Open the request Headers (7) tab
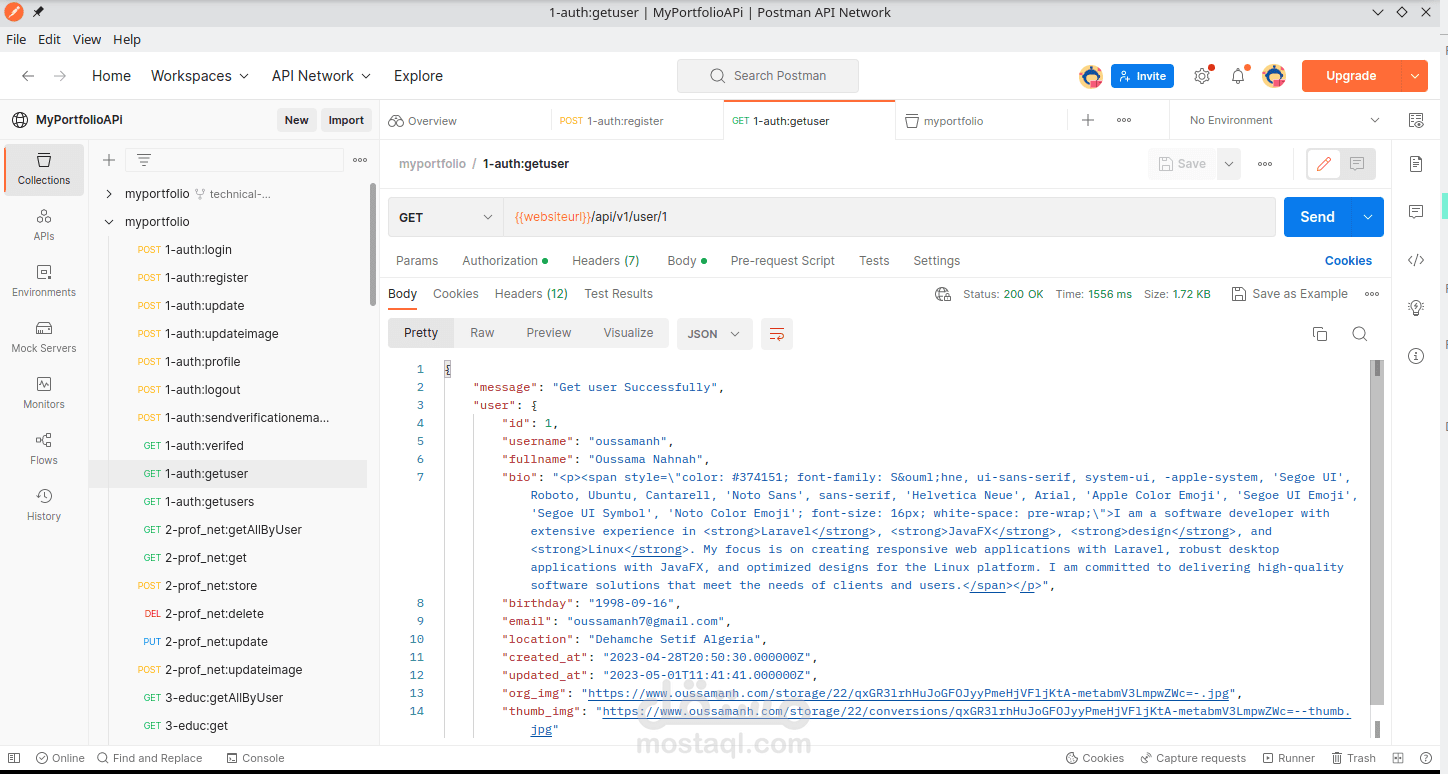The image size is (1448, 774). (x=605, y=261)
